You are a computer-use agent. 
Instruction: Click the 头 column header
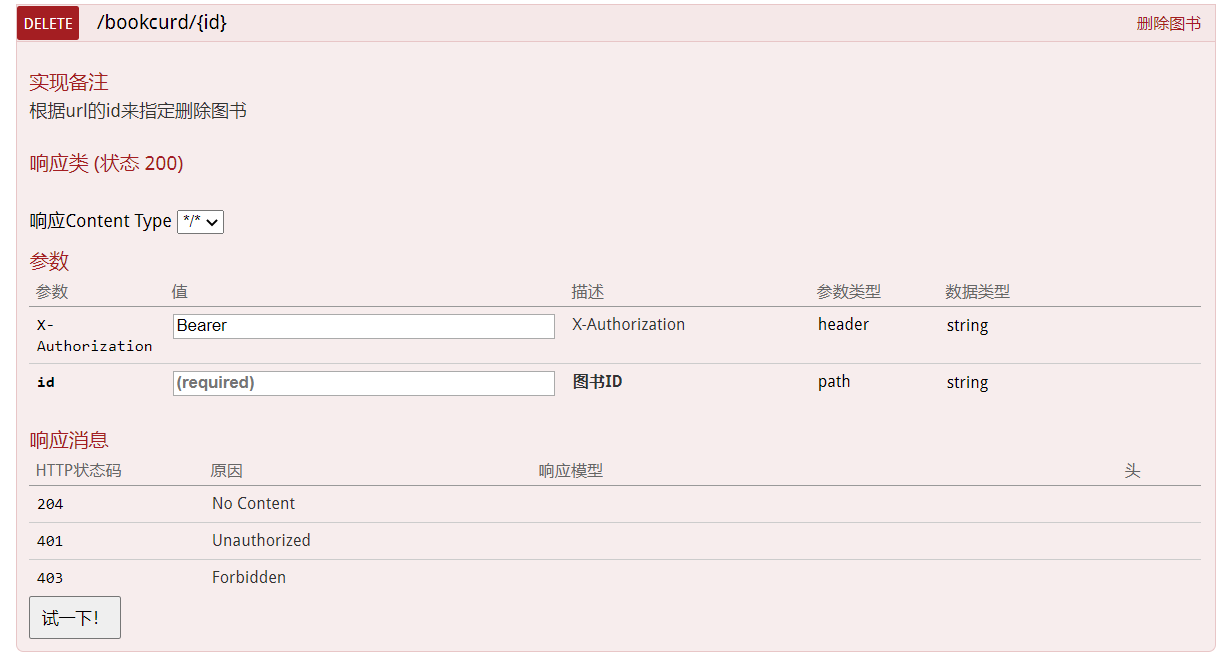[x=1132, y=470]
